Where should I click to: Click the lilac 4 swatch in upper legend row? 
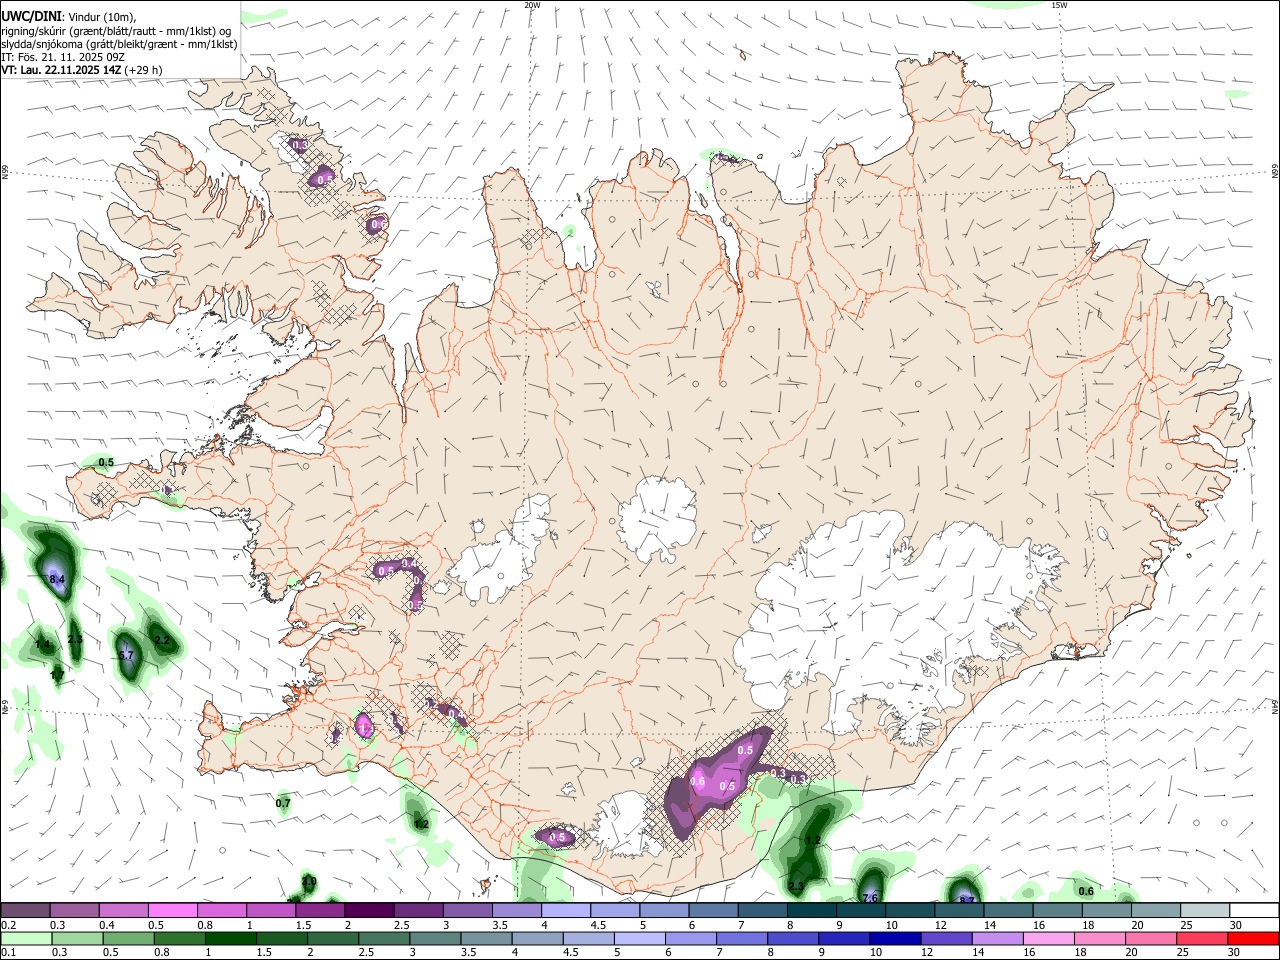click(x=566, y=910)
